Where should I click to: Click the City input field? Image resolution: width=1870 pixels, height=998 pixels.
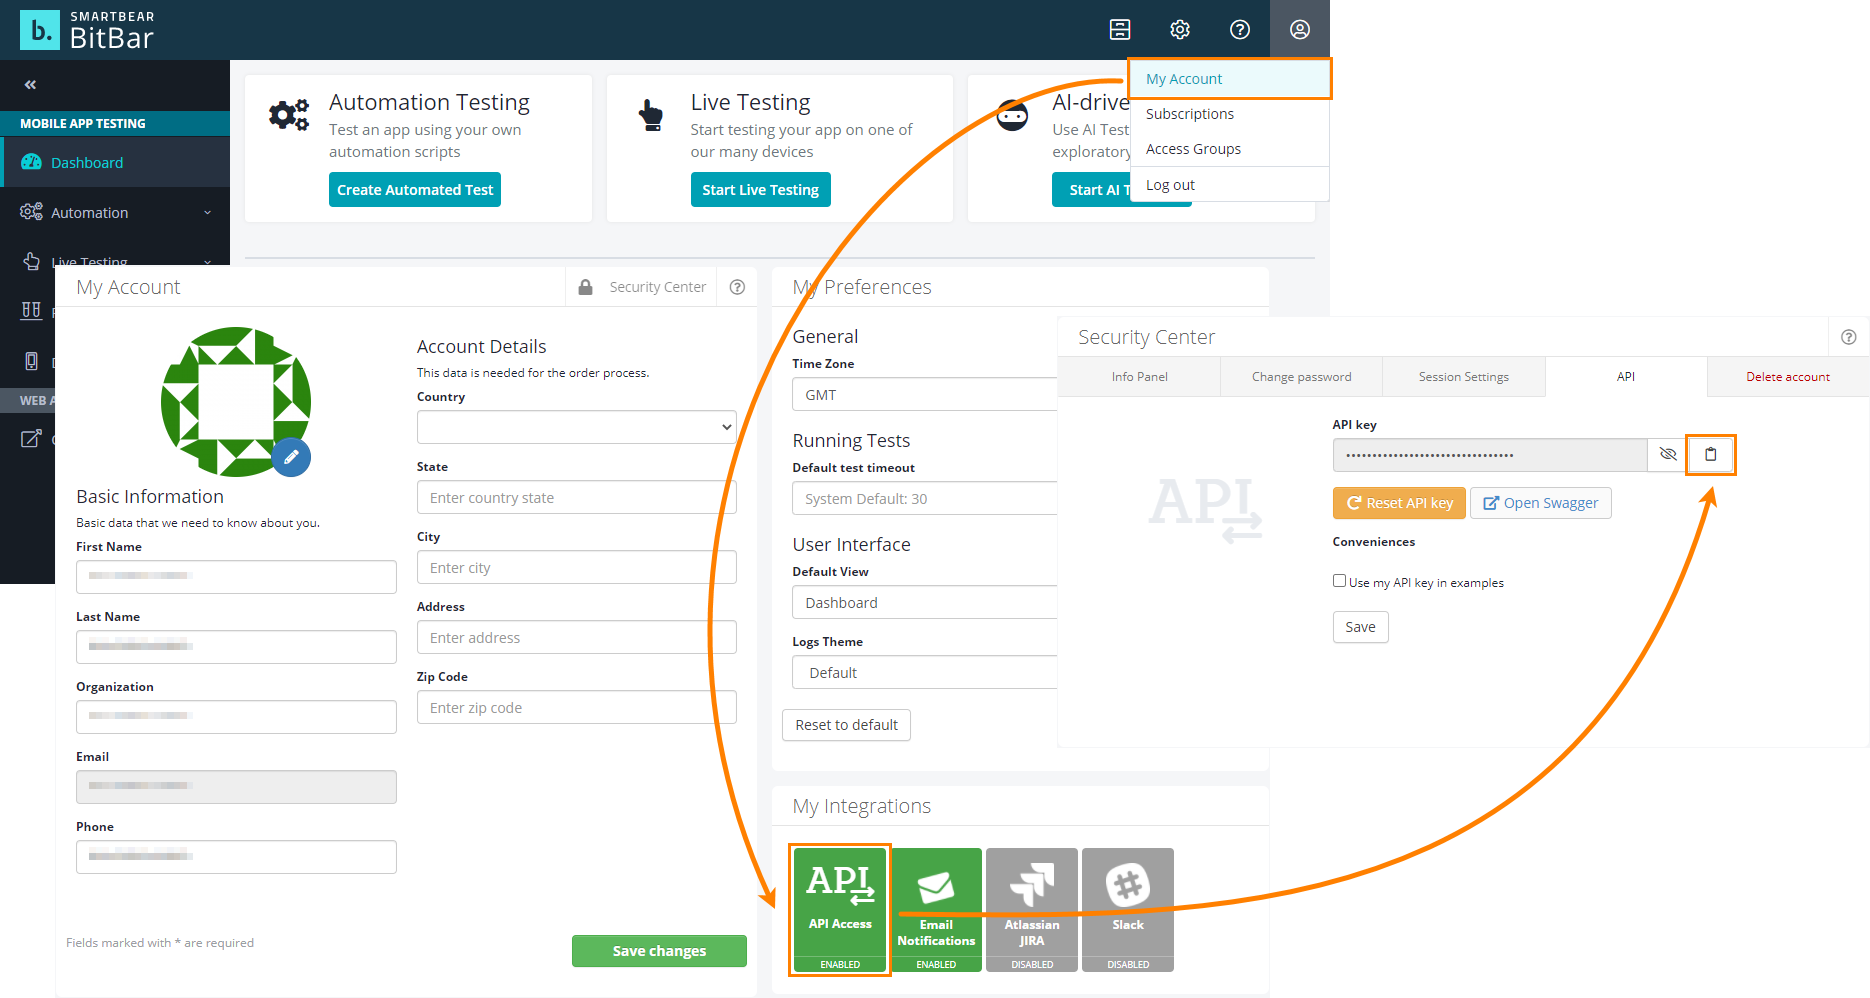point(577,567)
